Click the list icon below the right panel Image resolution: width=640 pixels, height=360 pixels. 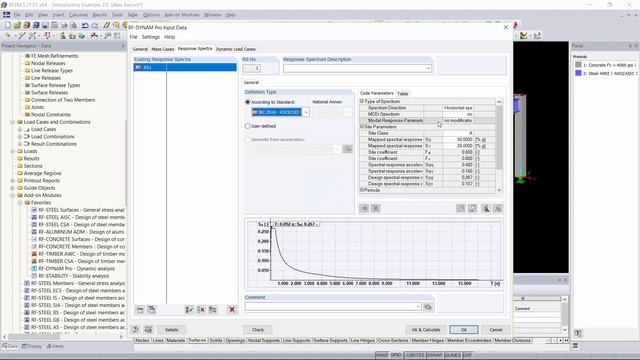point(576,346)
